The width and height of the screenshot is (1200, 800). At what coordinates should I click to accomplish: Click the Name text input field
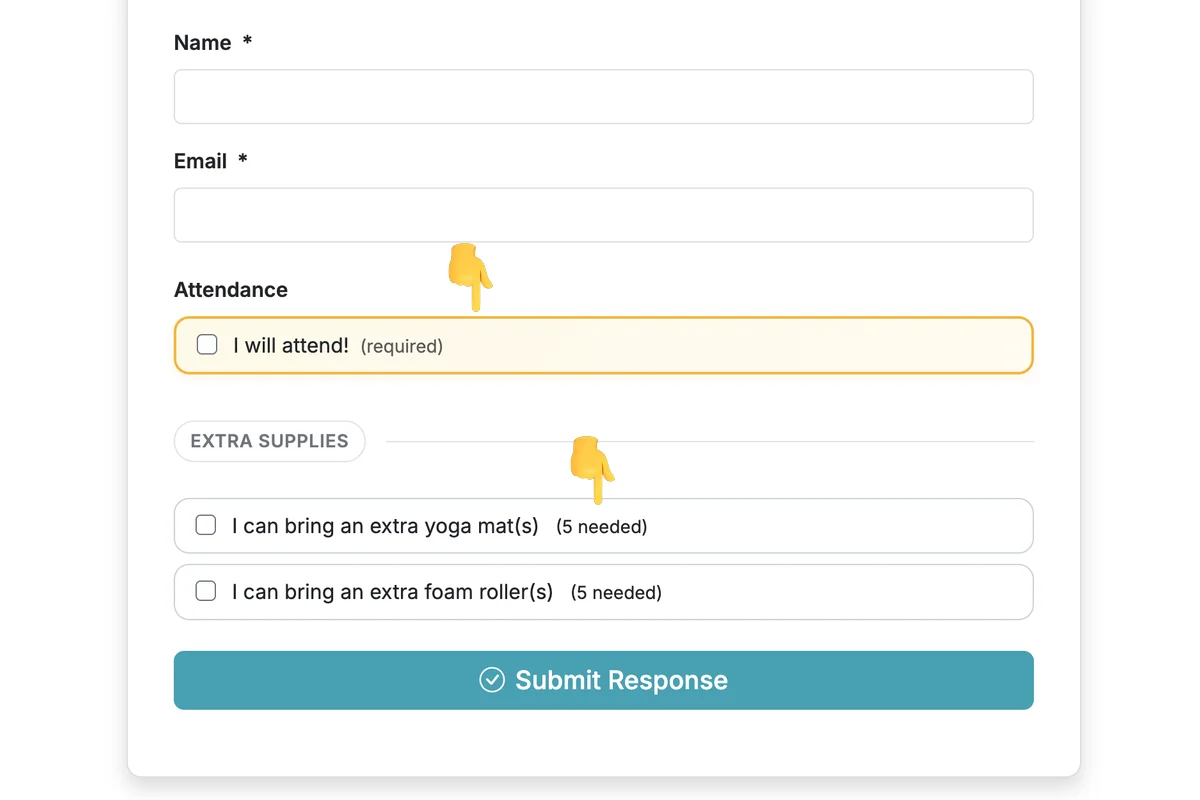click(603, 97)
